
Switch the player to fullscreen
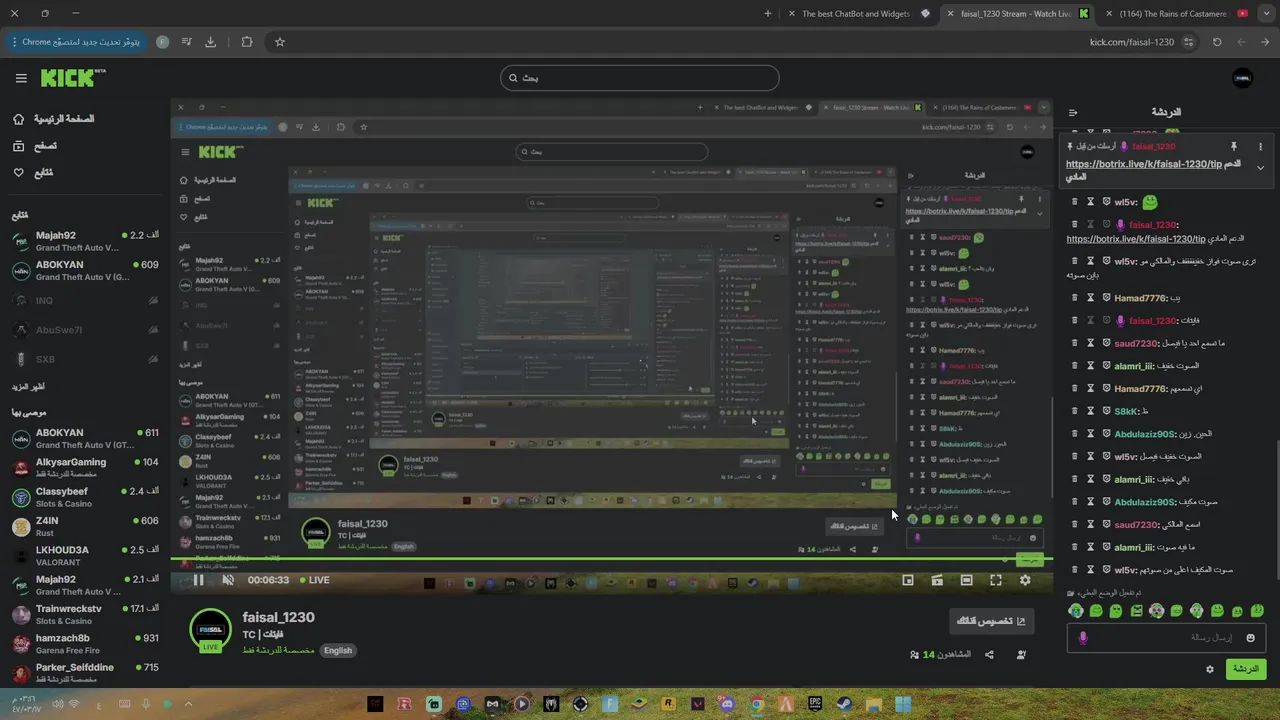point(996,580)
